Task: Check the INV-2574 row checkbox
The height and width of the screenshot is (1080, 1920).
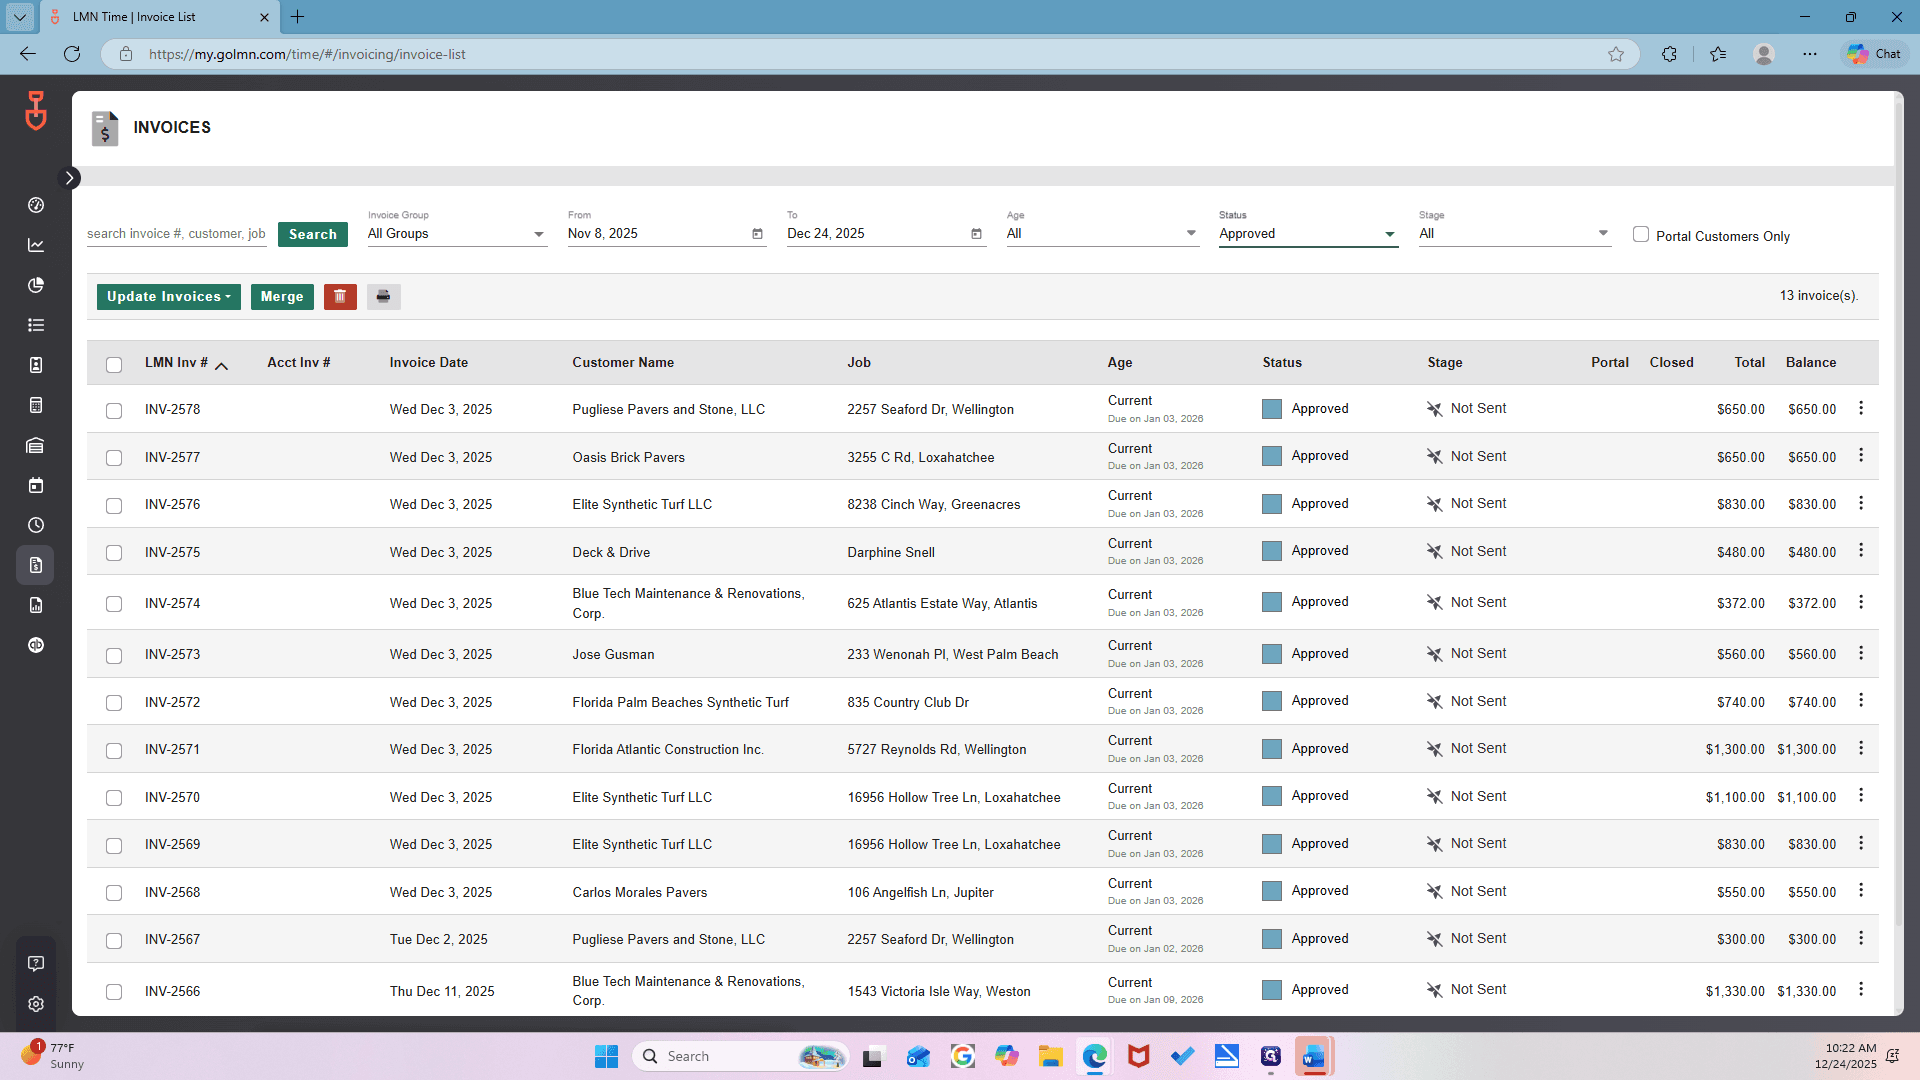Action: 114,604
